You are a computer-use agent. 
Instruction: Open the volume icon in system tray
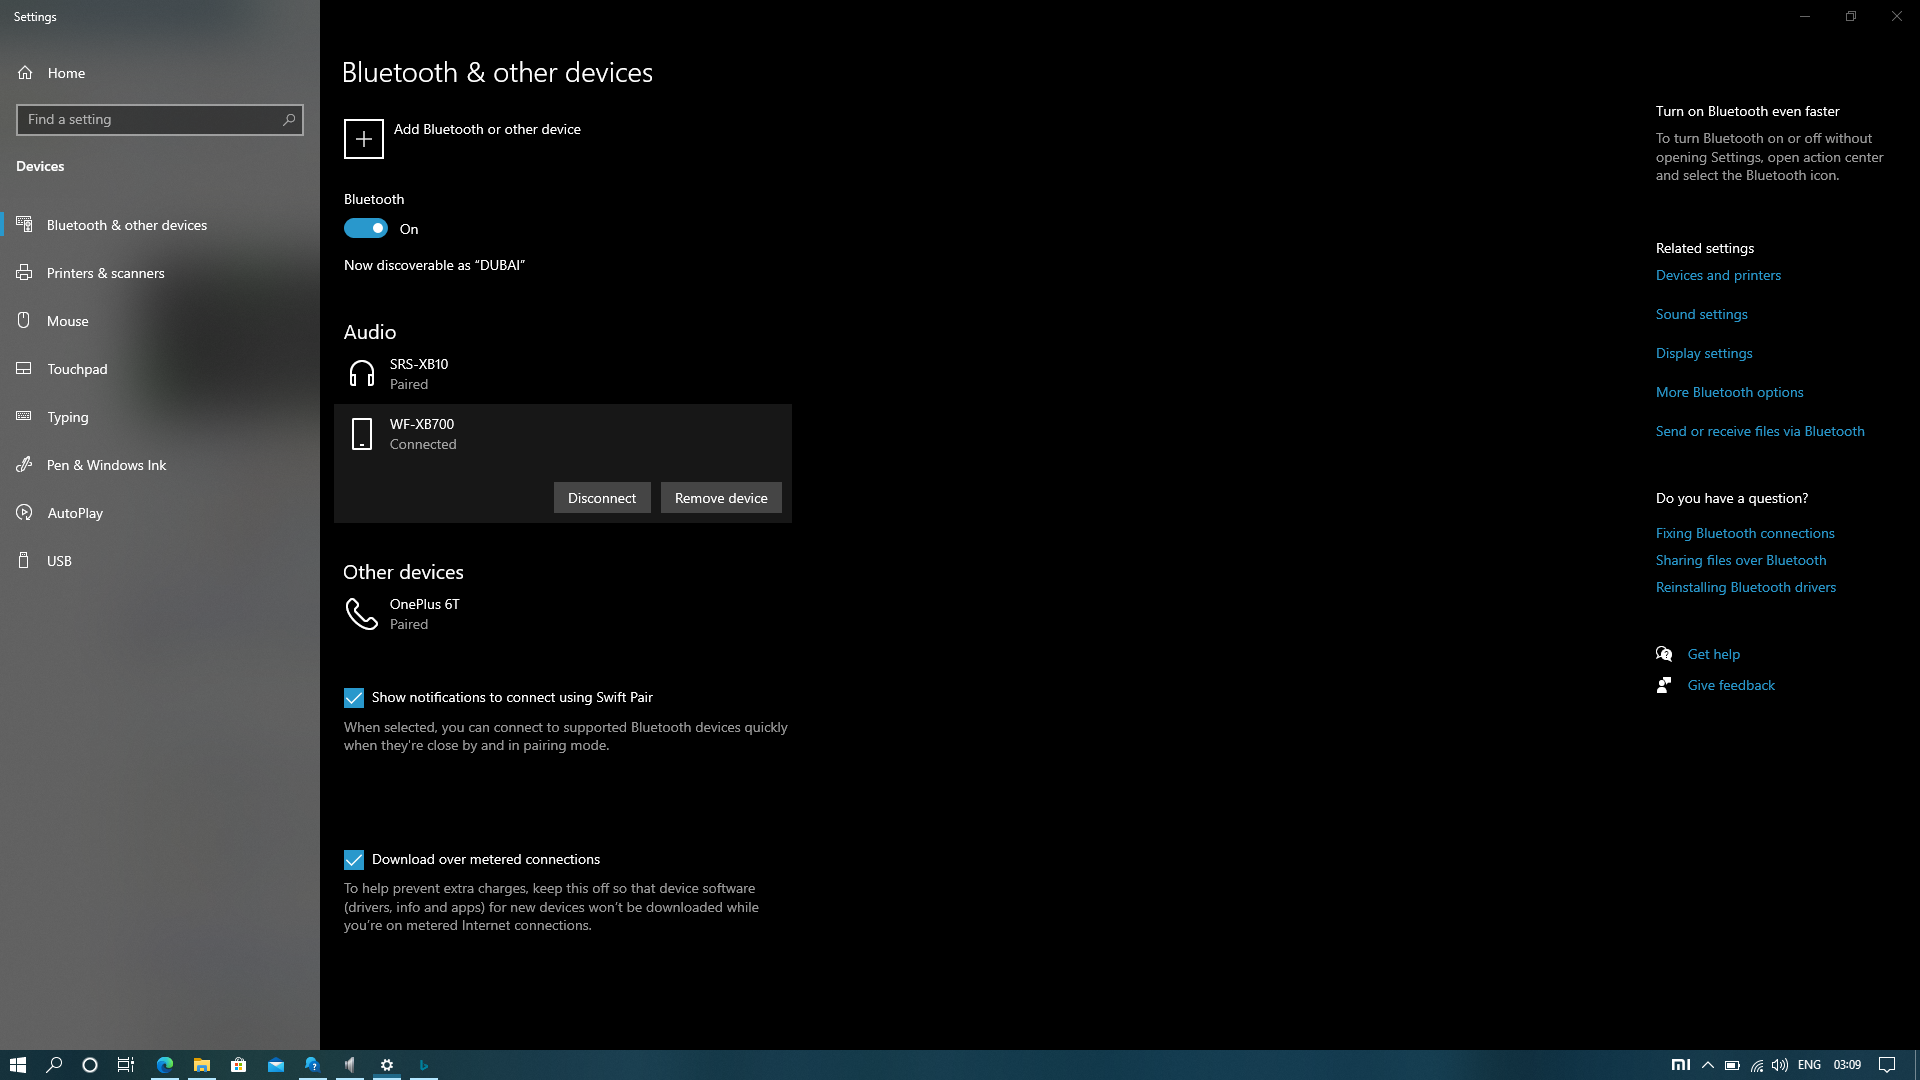click(1780, 1065)
